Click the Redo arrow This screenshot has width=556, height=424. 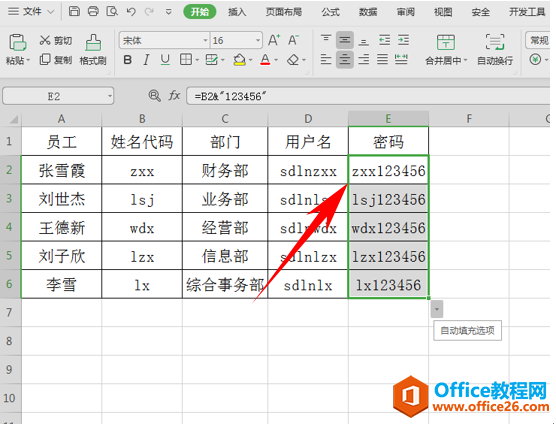(149, 12)
